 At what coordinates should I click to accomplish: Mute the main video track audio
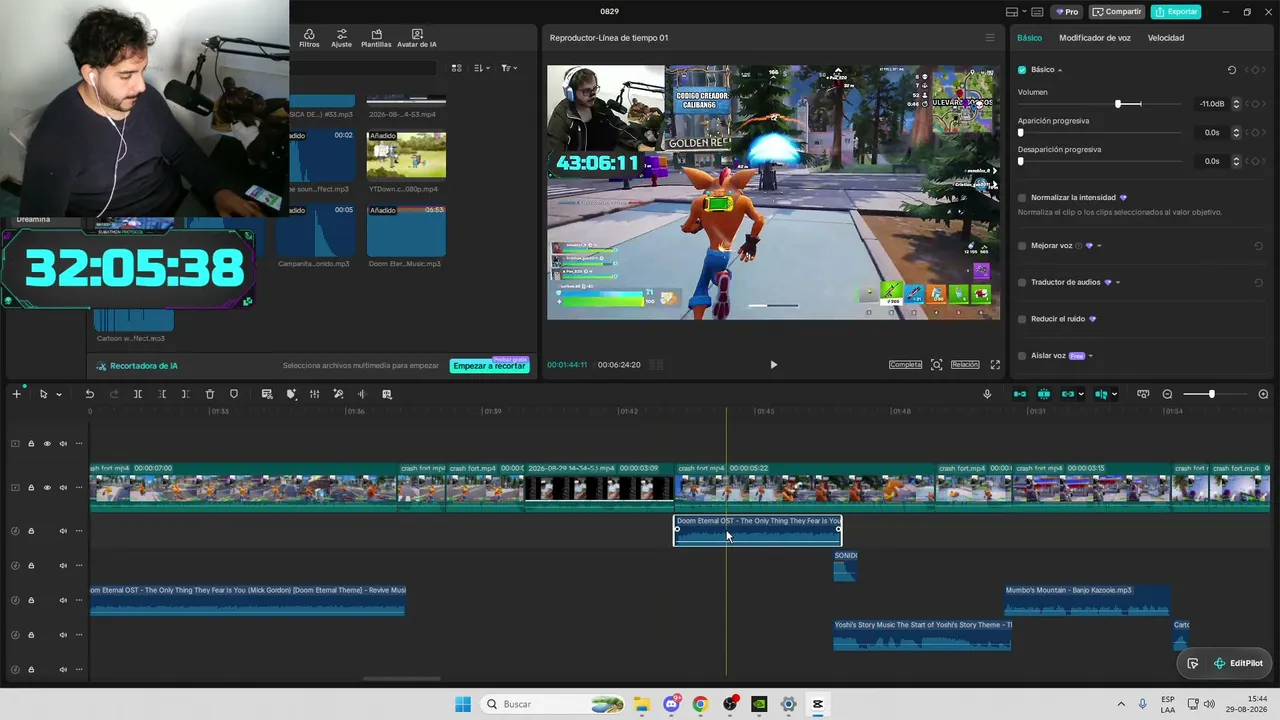pyautogui.click(x=63, y=488)
